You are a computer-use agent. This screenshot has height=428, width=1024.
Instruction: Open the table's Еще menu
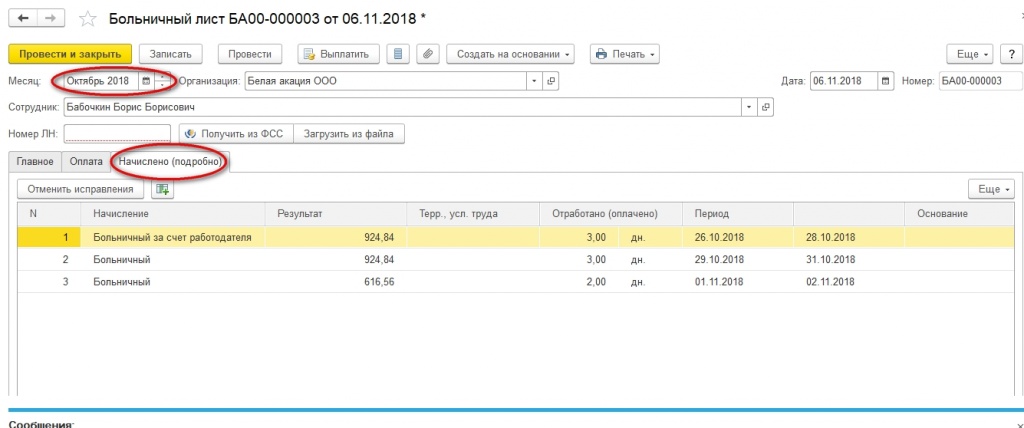point(991,189)
